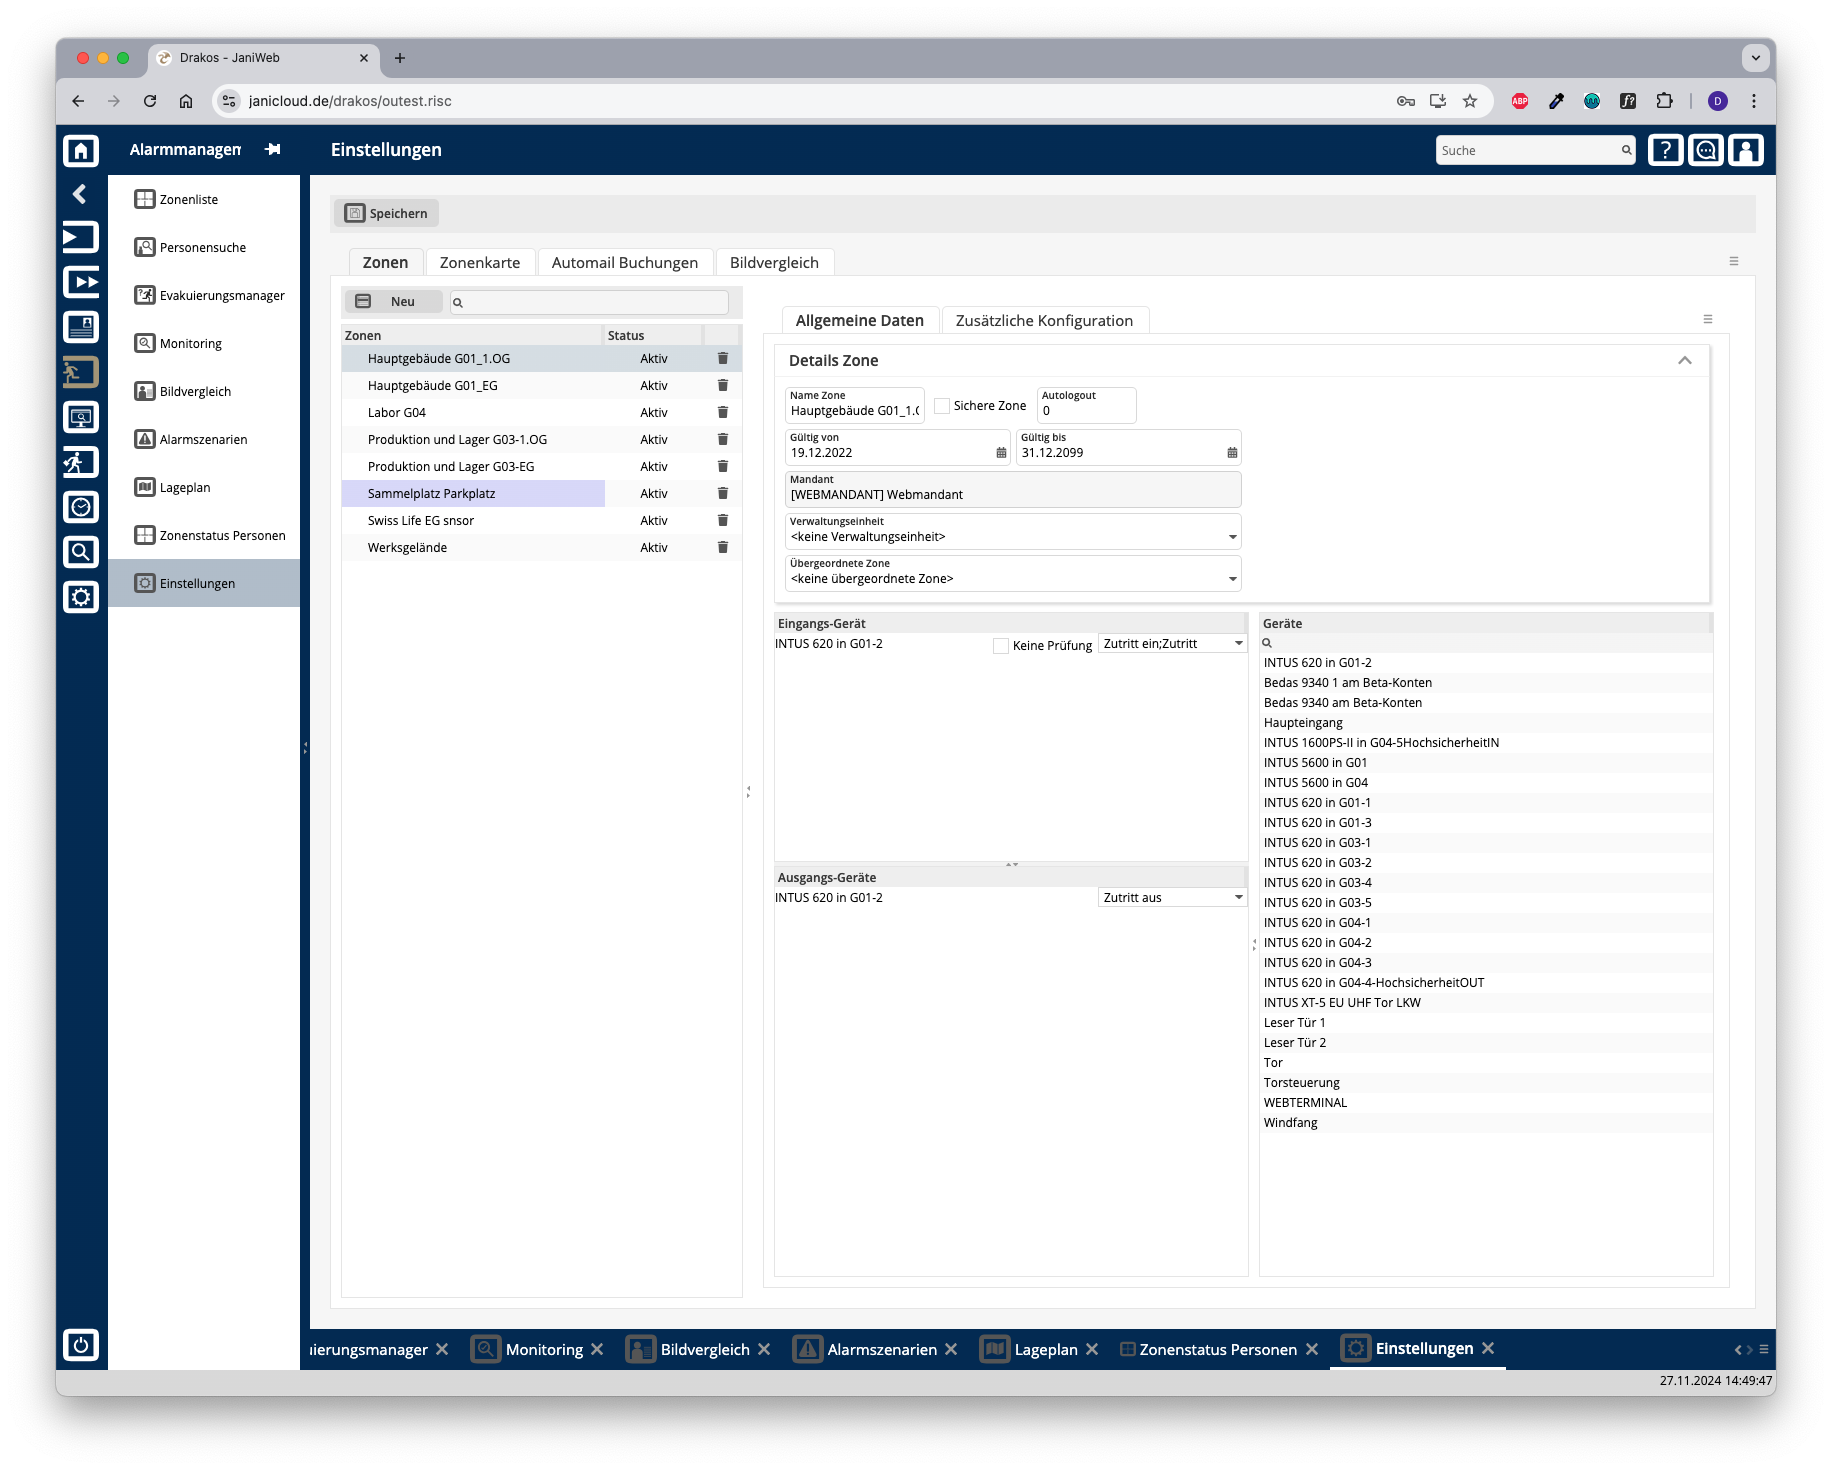Reload the page in browser toolbar
Image resolution: width=1832 pixels, height=1470 pixels.
point(150,101)
